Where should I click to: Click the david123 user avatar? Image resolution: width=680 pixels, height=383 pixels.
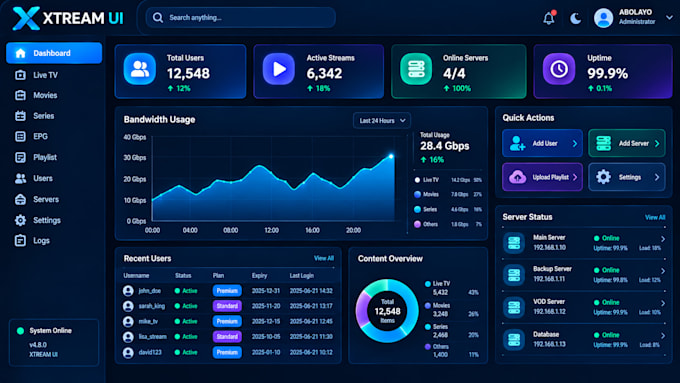(128, 353)
